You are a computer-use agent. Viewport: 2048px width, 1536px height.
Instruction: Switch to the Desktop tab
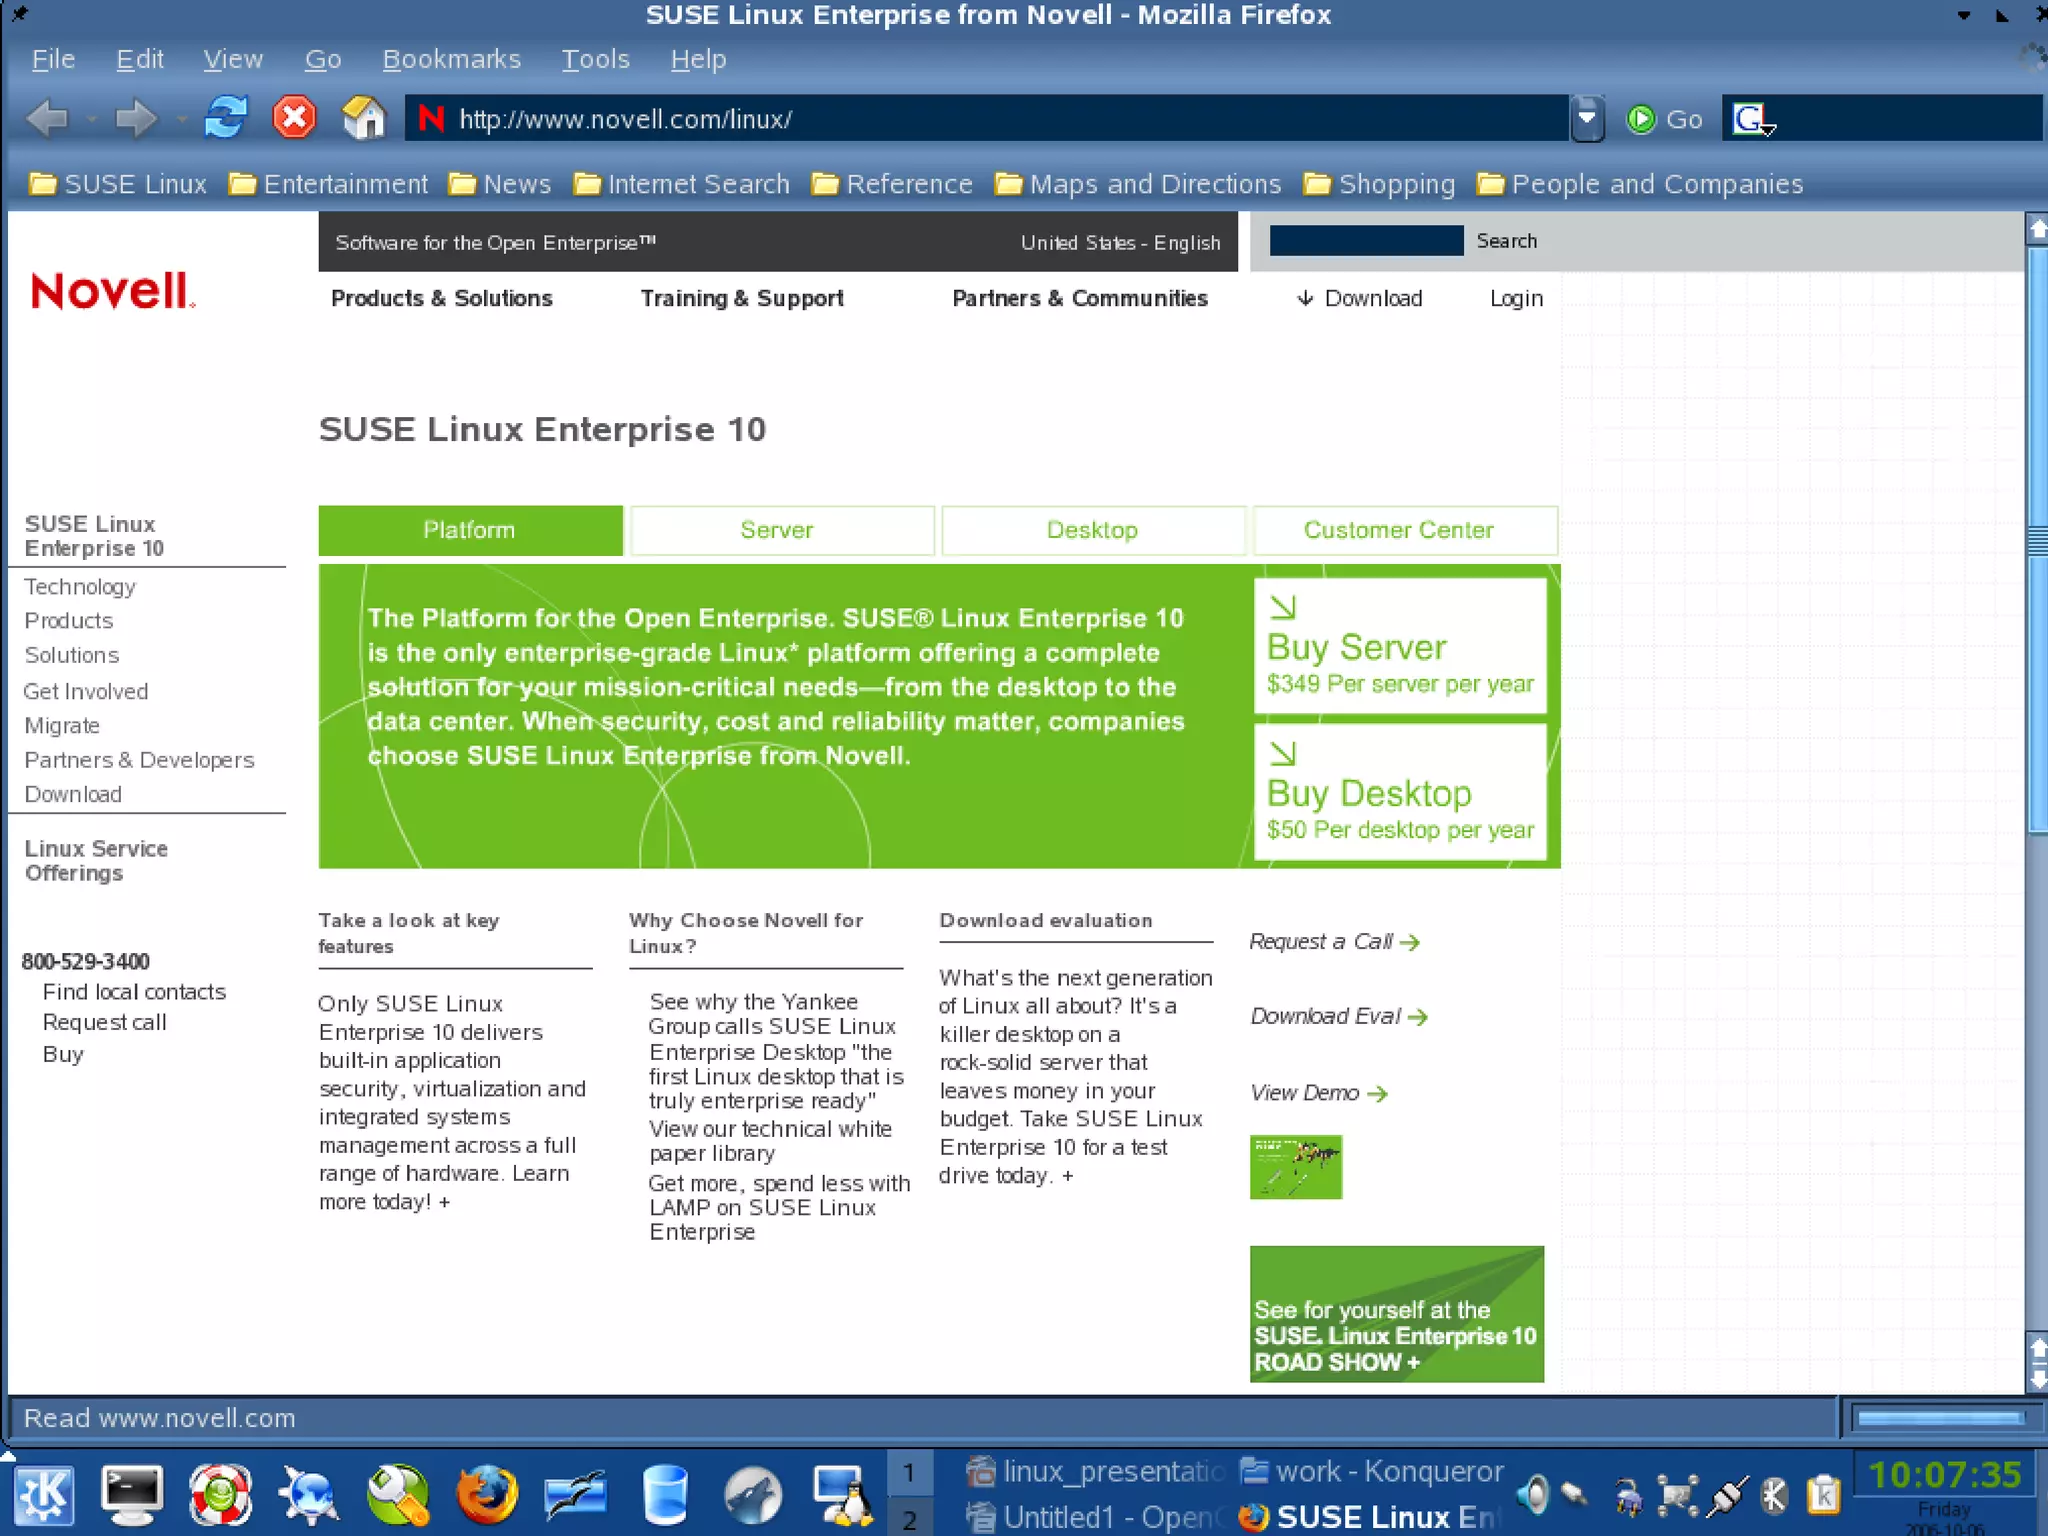pyautogui.click(x=1093, y=530)
